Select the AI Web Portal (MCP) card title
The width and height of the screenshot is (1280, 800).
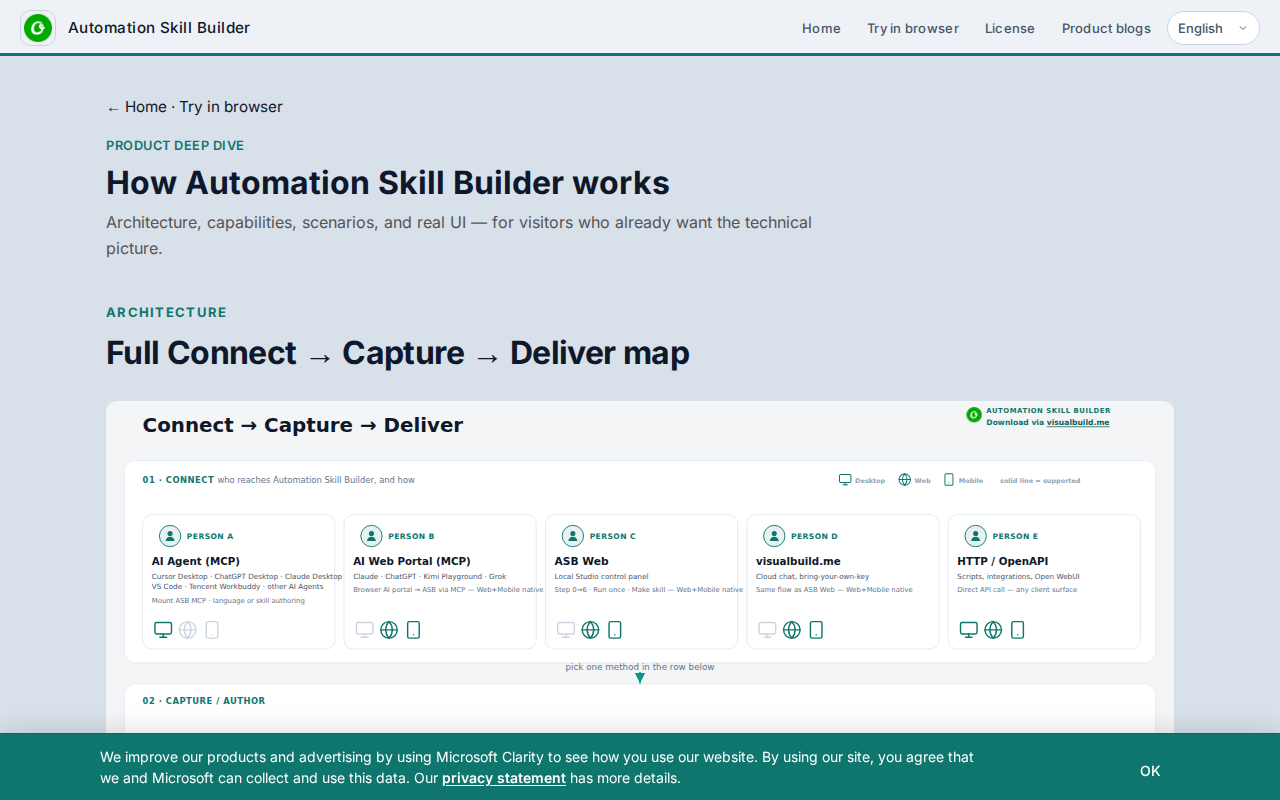tap(412, 561)
